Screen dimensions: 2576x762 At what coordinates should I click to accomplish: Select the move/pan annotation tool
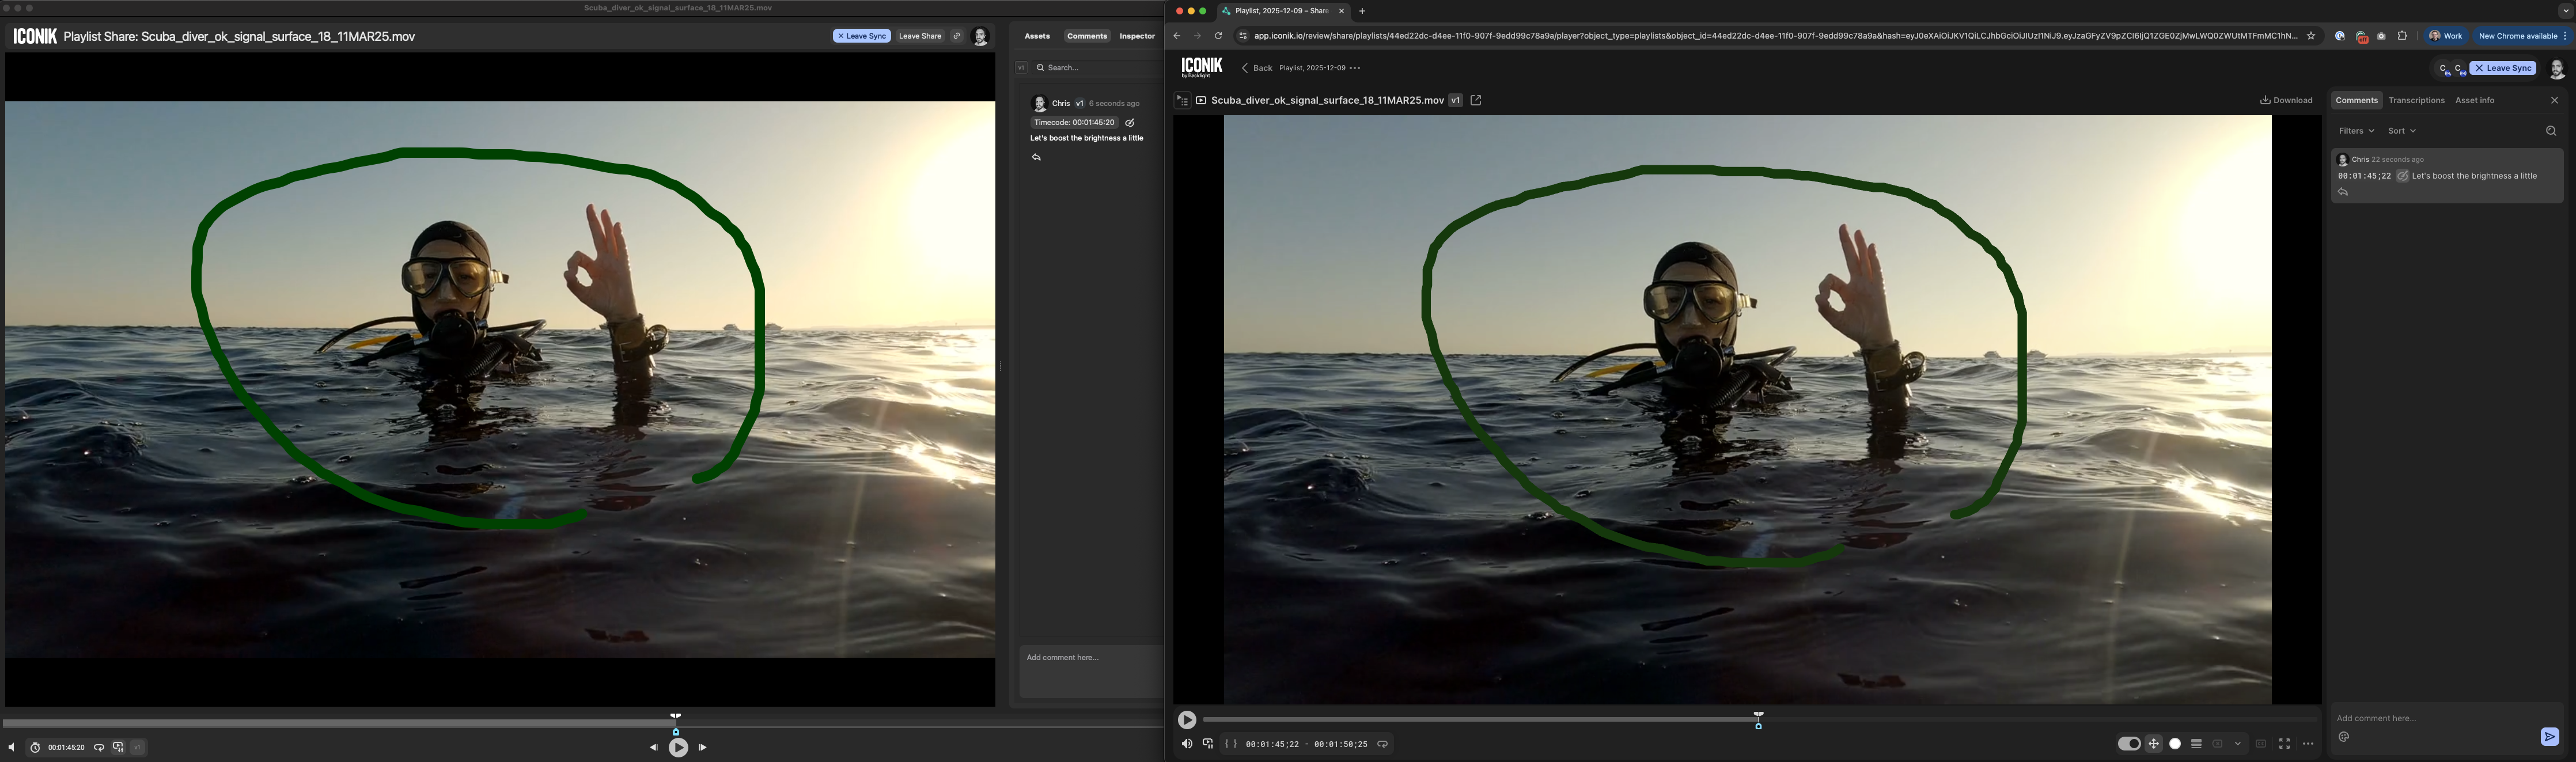pos(2153,744)
